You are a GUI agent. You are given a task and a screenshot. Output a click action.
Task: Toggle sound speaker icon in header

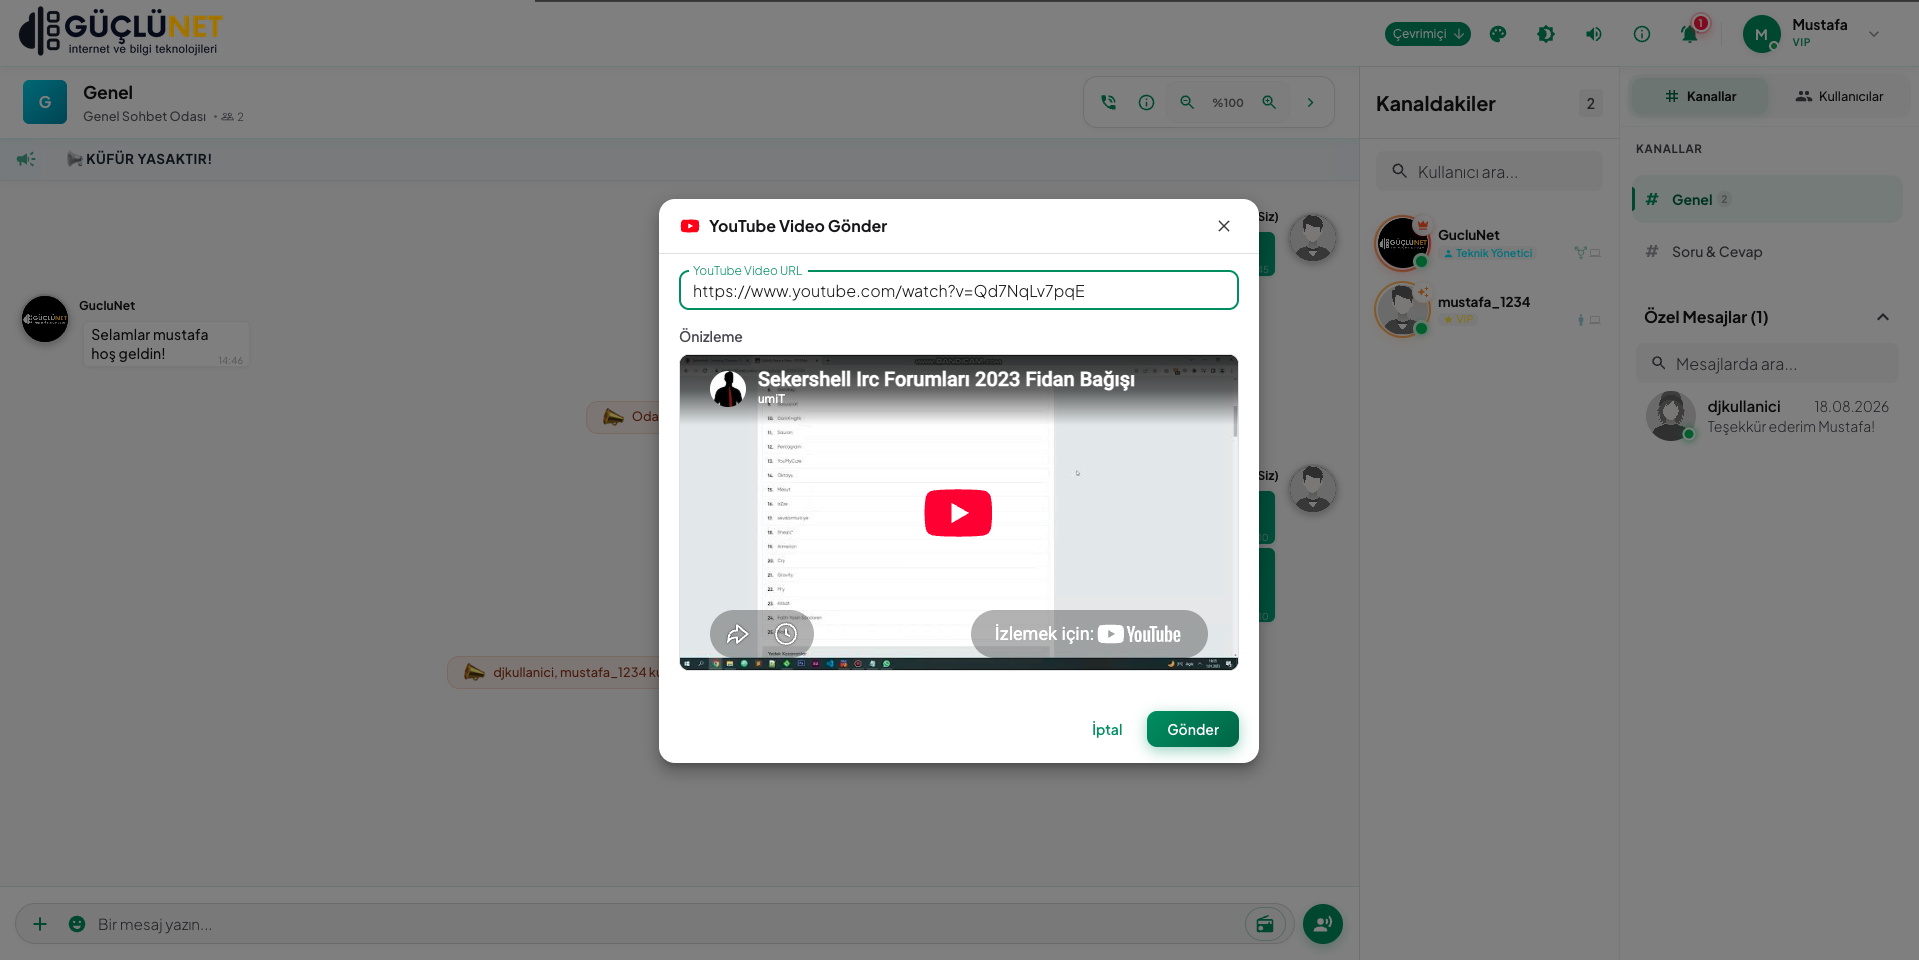(1593, 34)
